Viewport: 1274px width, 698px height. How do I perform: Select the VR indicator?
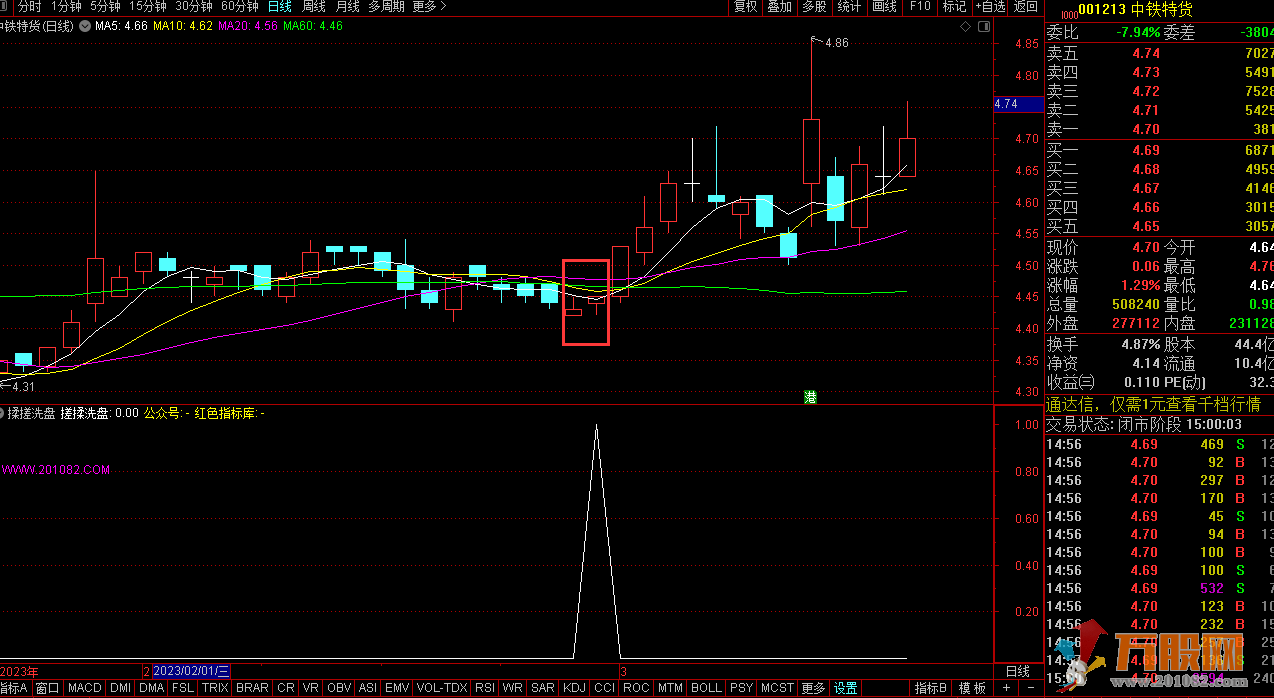(x=311, y=688)
